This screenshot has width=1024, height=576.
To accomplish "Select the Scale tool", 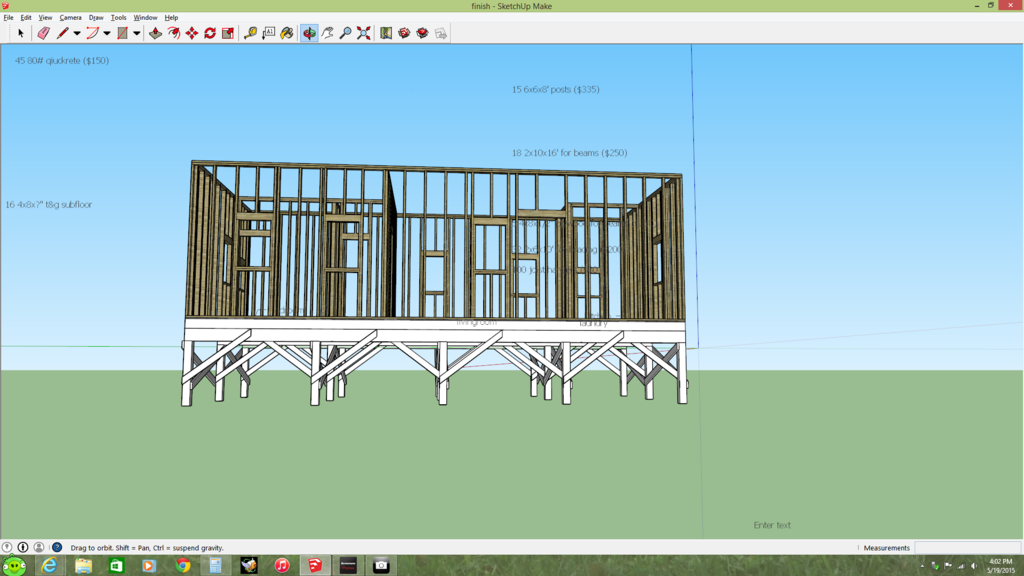I will (228, 33).
